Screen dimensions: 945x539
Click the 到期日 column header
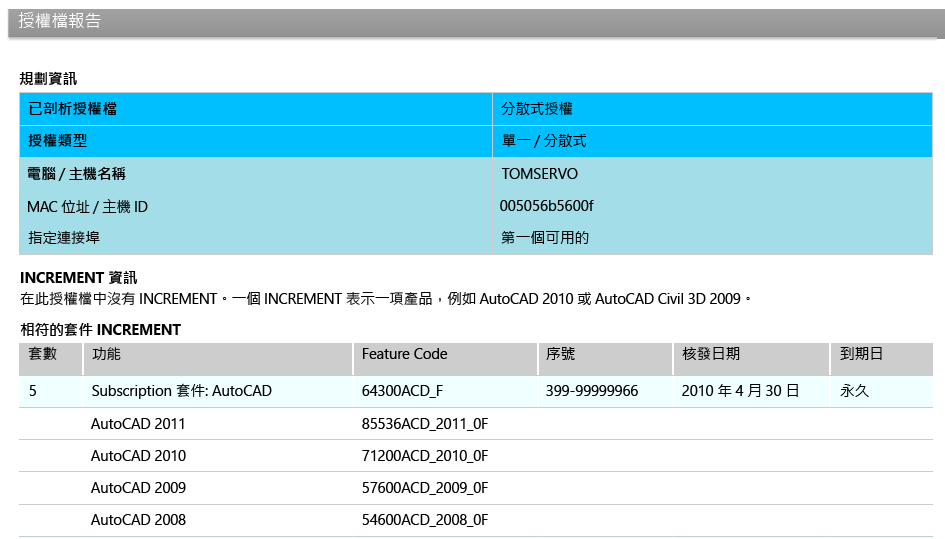tap(882, 359)
